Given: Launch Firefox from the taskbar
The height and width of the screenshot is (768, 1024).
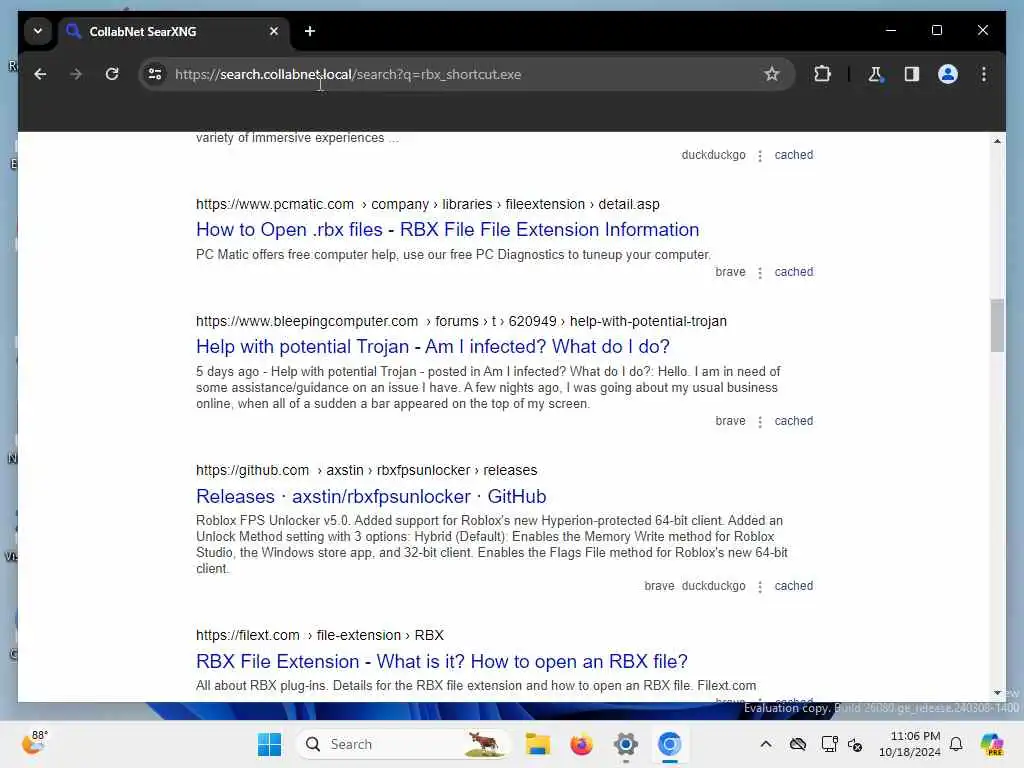Looking at the screenshot, I should [581, 744].
